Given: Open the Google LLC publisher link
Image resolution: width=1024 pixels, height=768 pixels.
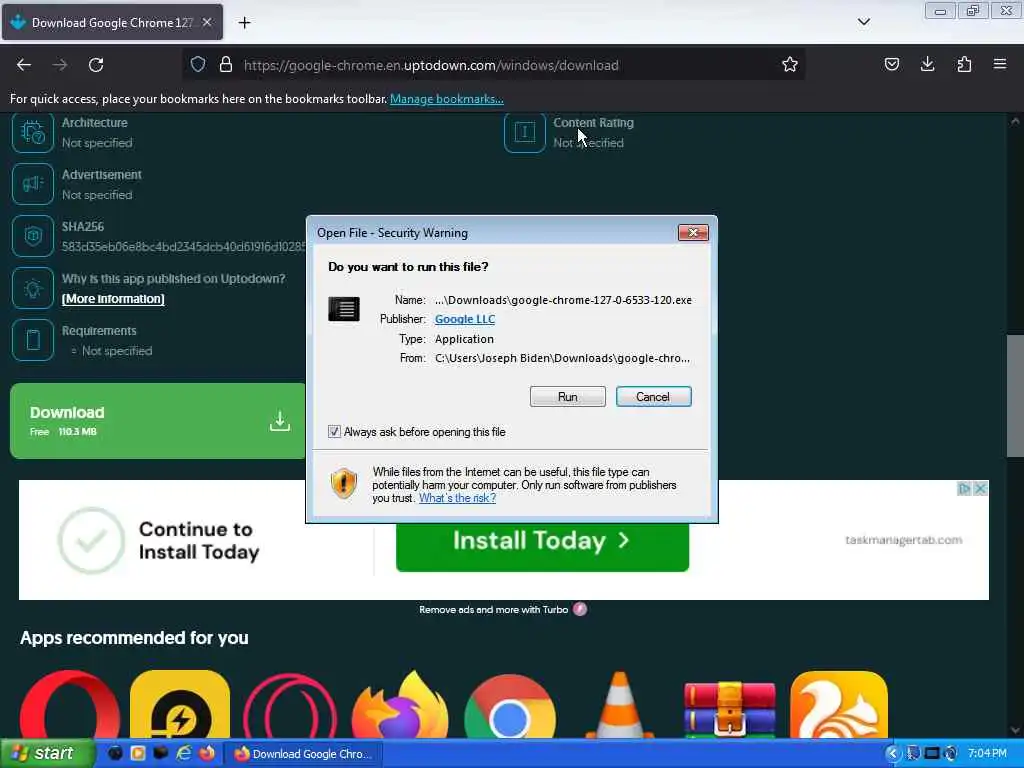Looking at the screenshot, I should click(465, 319).
